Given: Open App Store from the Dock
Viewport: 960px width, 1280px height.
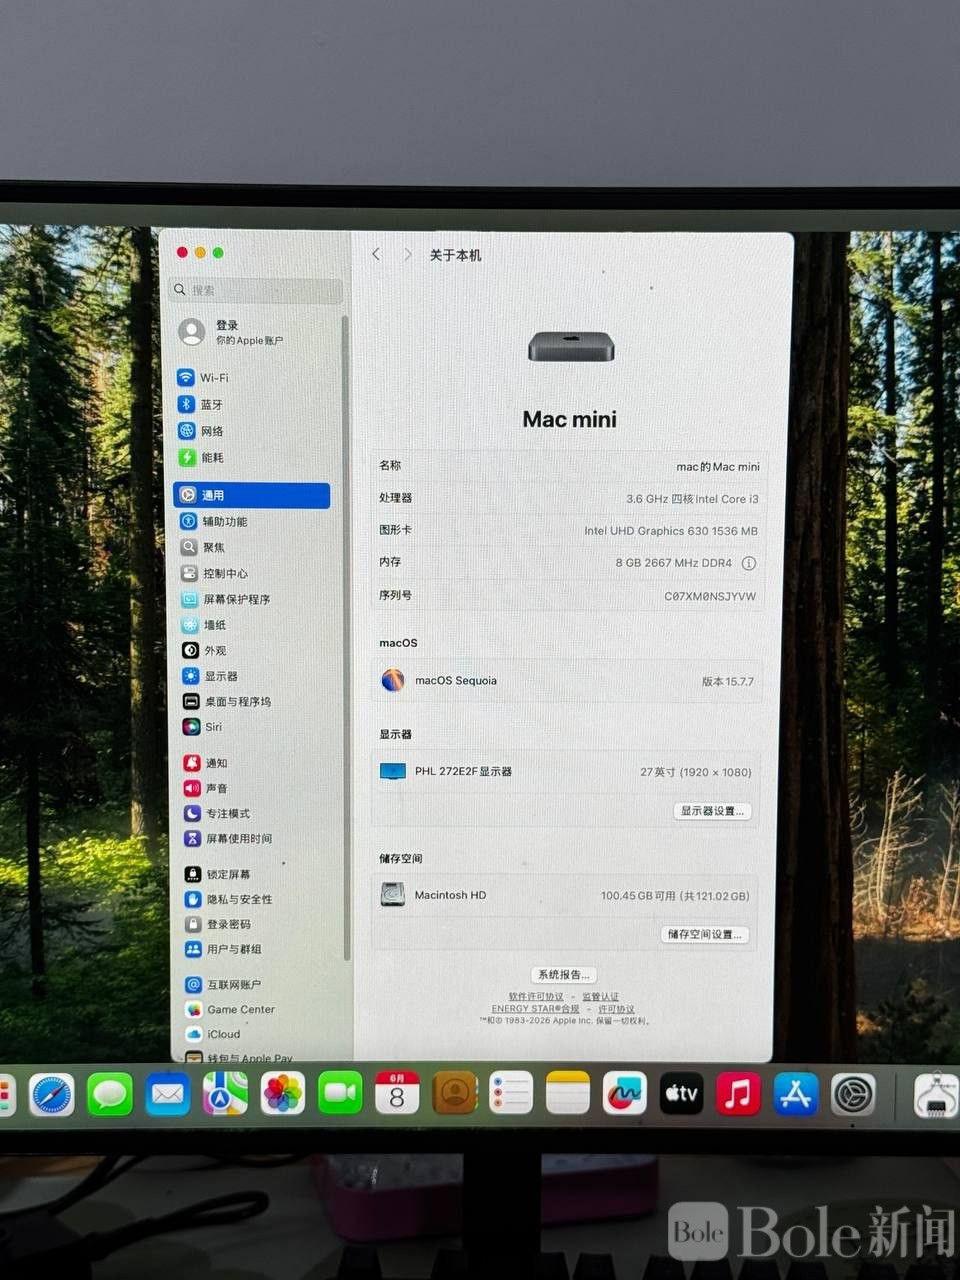Looking at the screenshot, I should click(796, 1094).
